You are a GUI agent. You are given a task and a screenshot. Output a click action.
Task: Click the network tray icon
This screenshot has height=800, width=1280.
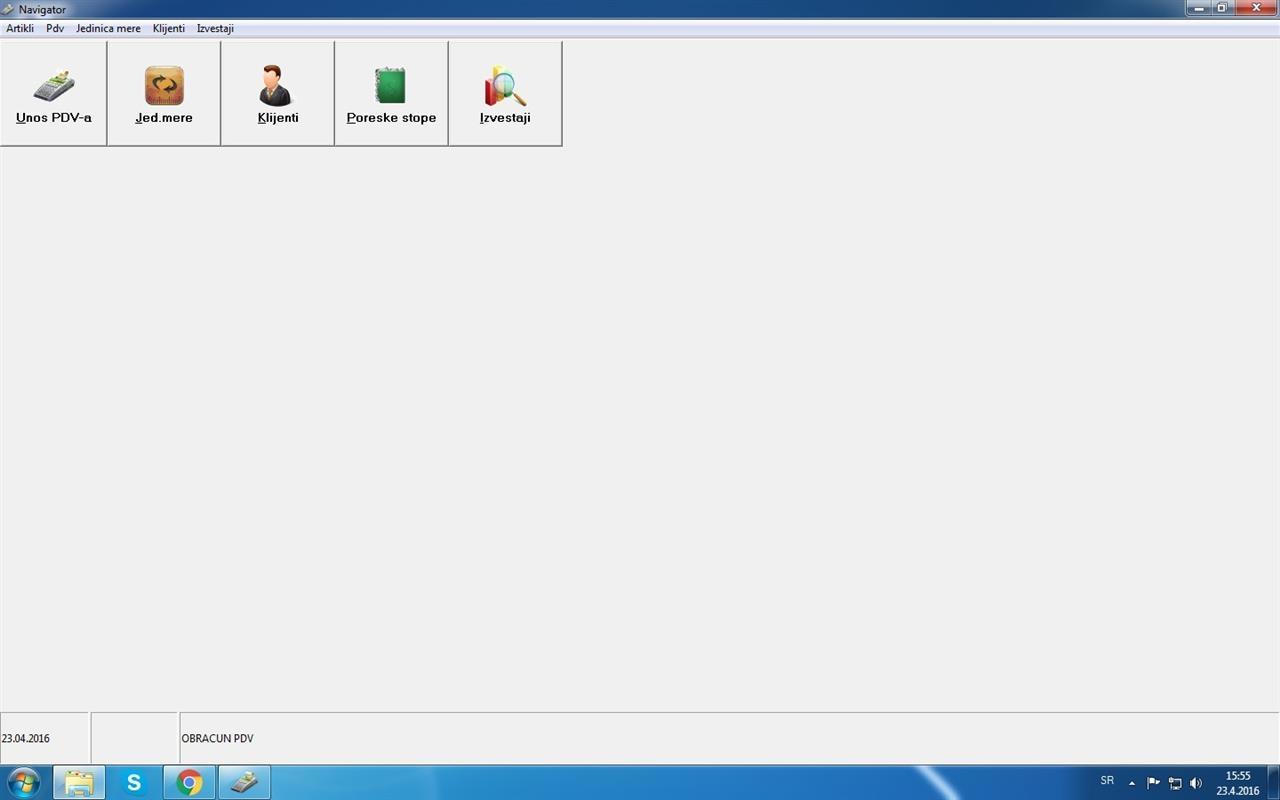(x=1175, y=783)
